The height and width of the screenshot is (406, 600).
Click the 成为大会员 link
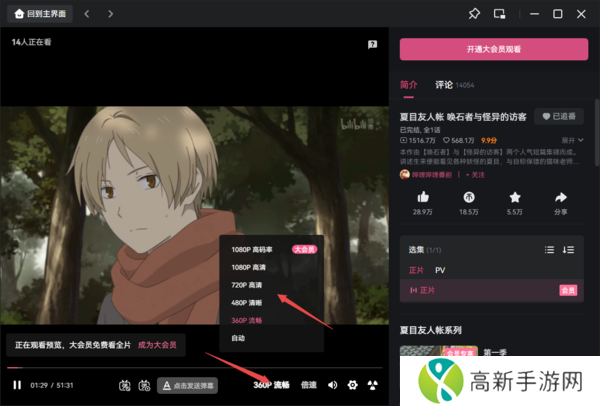coord(157,345)
